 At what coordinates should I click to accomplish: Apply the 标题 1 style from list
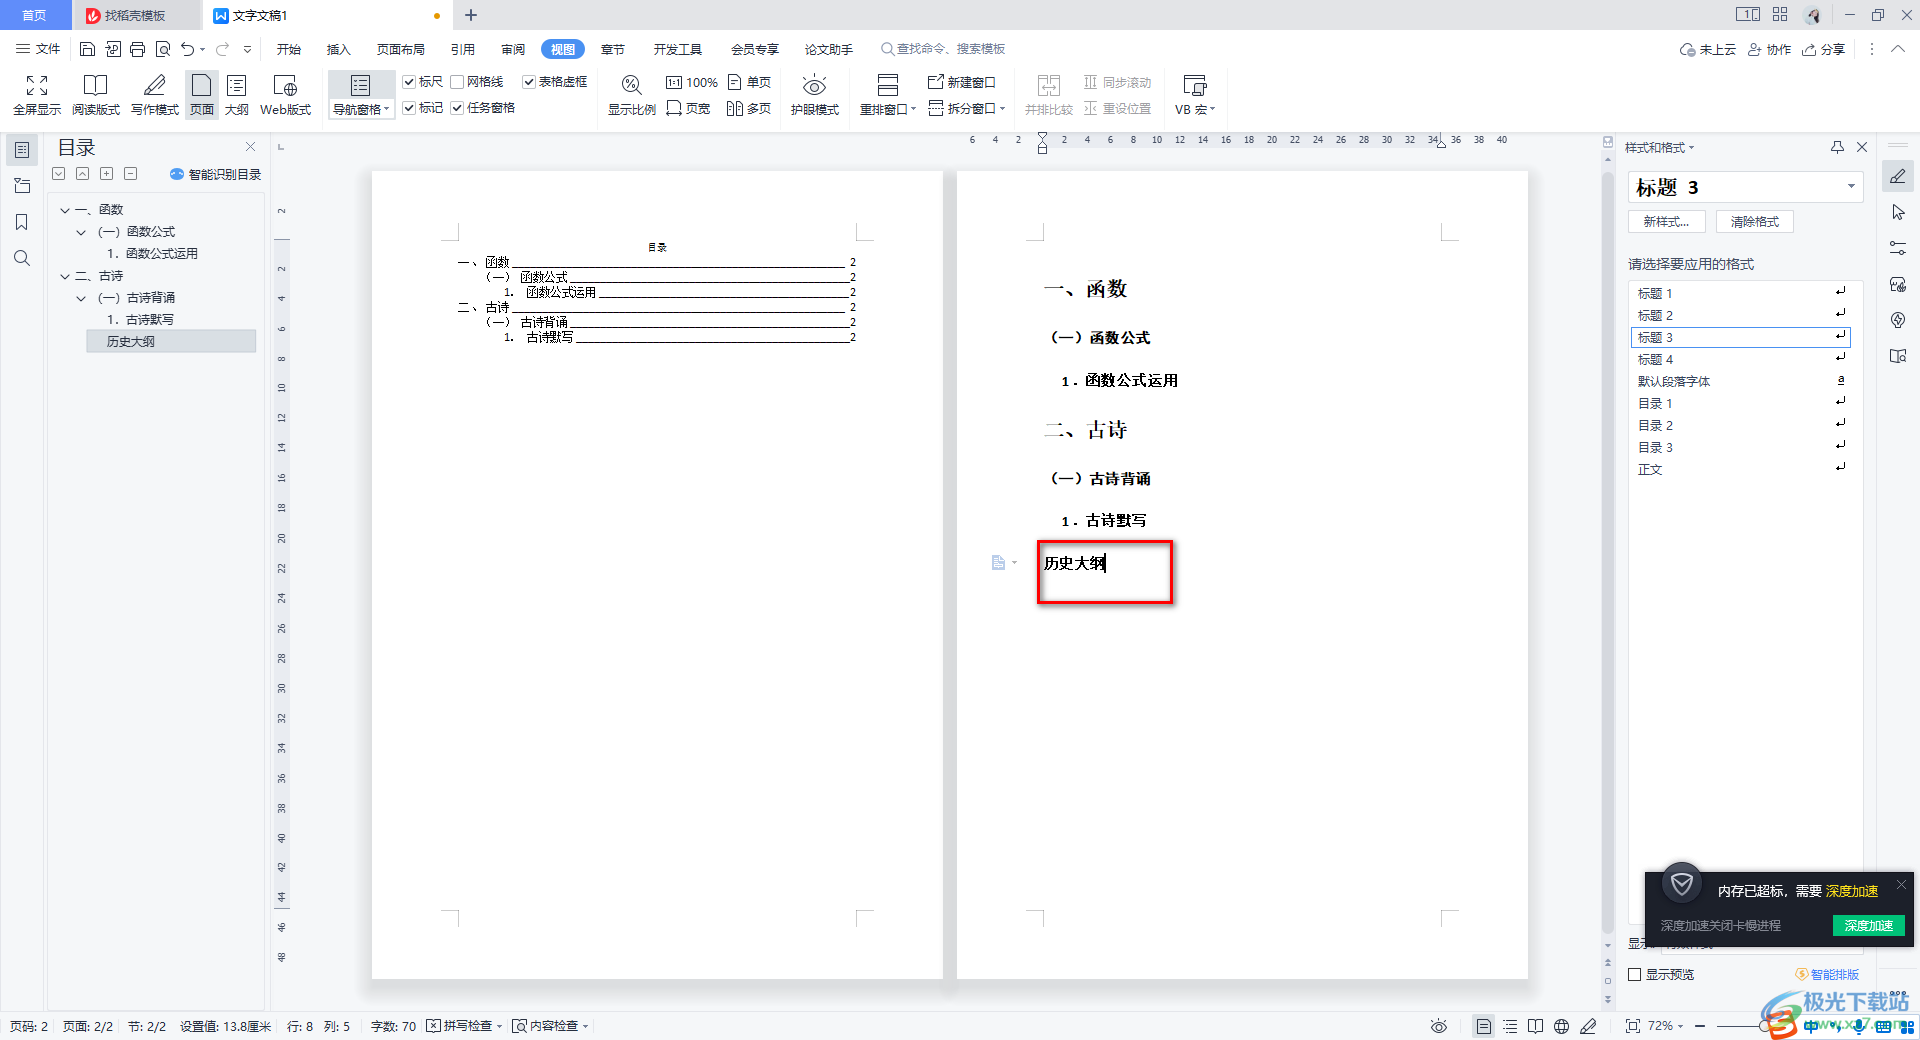(x=1740, y=293)
